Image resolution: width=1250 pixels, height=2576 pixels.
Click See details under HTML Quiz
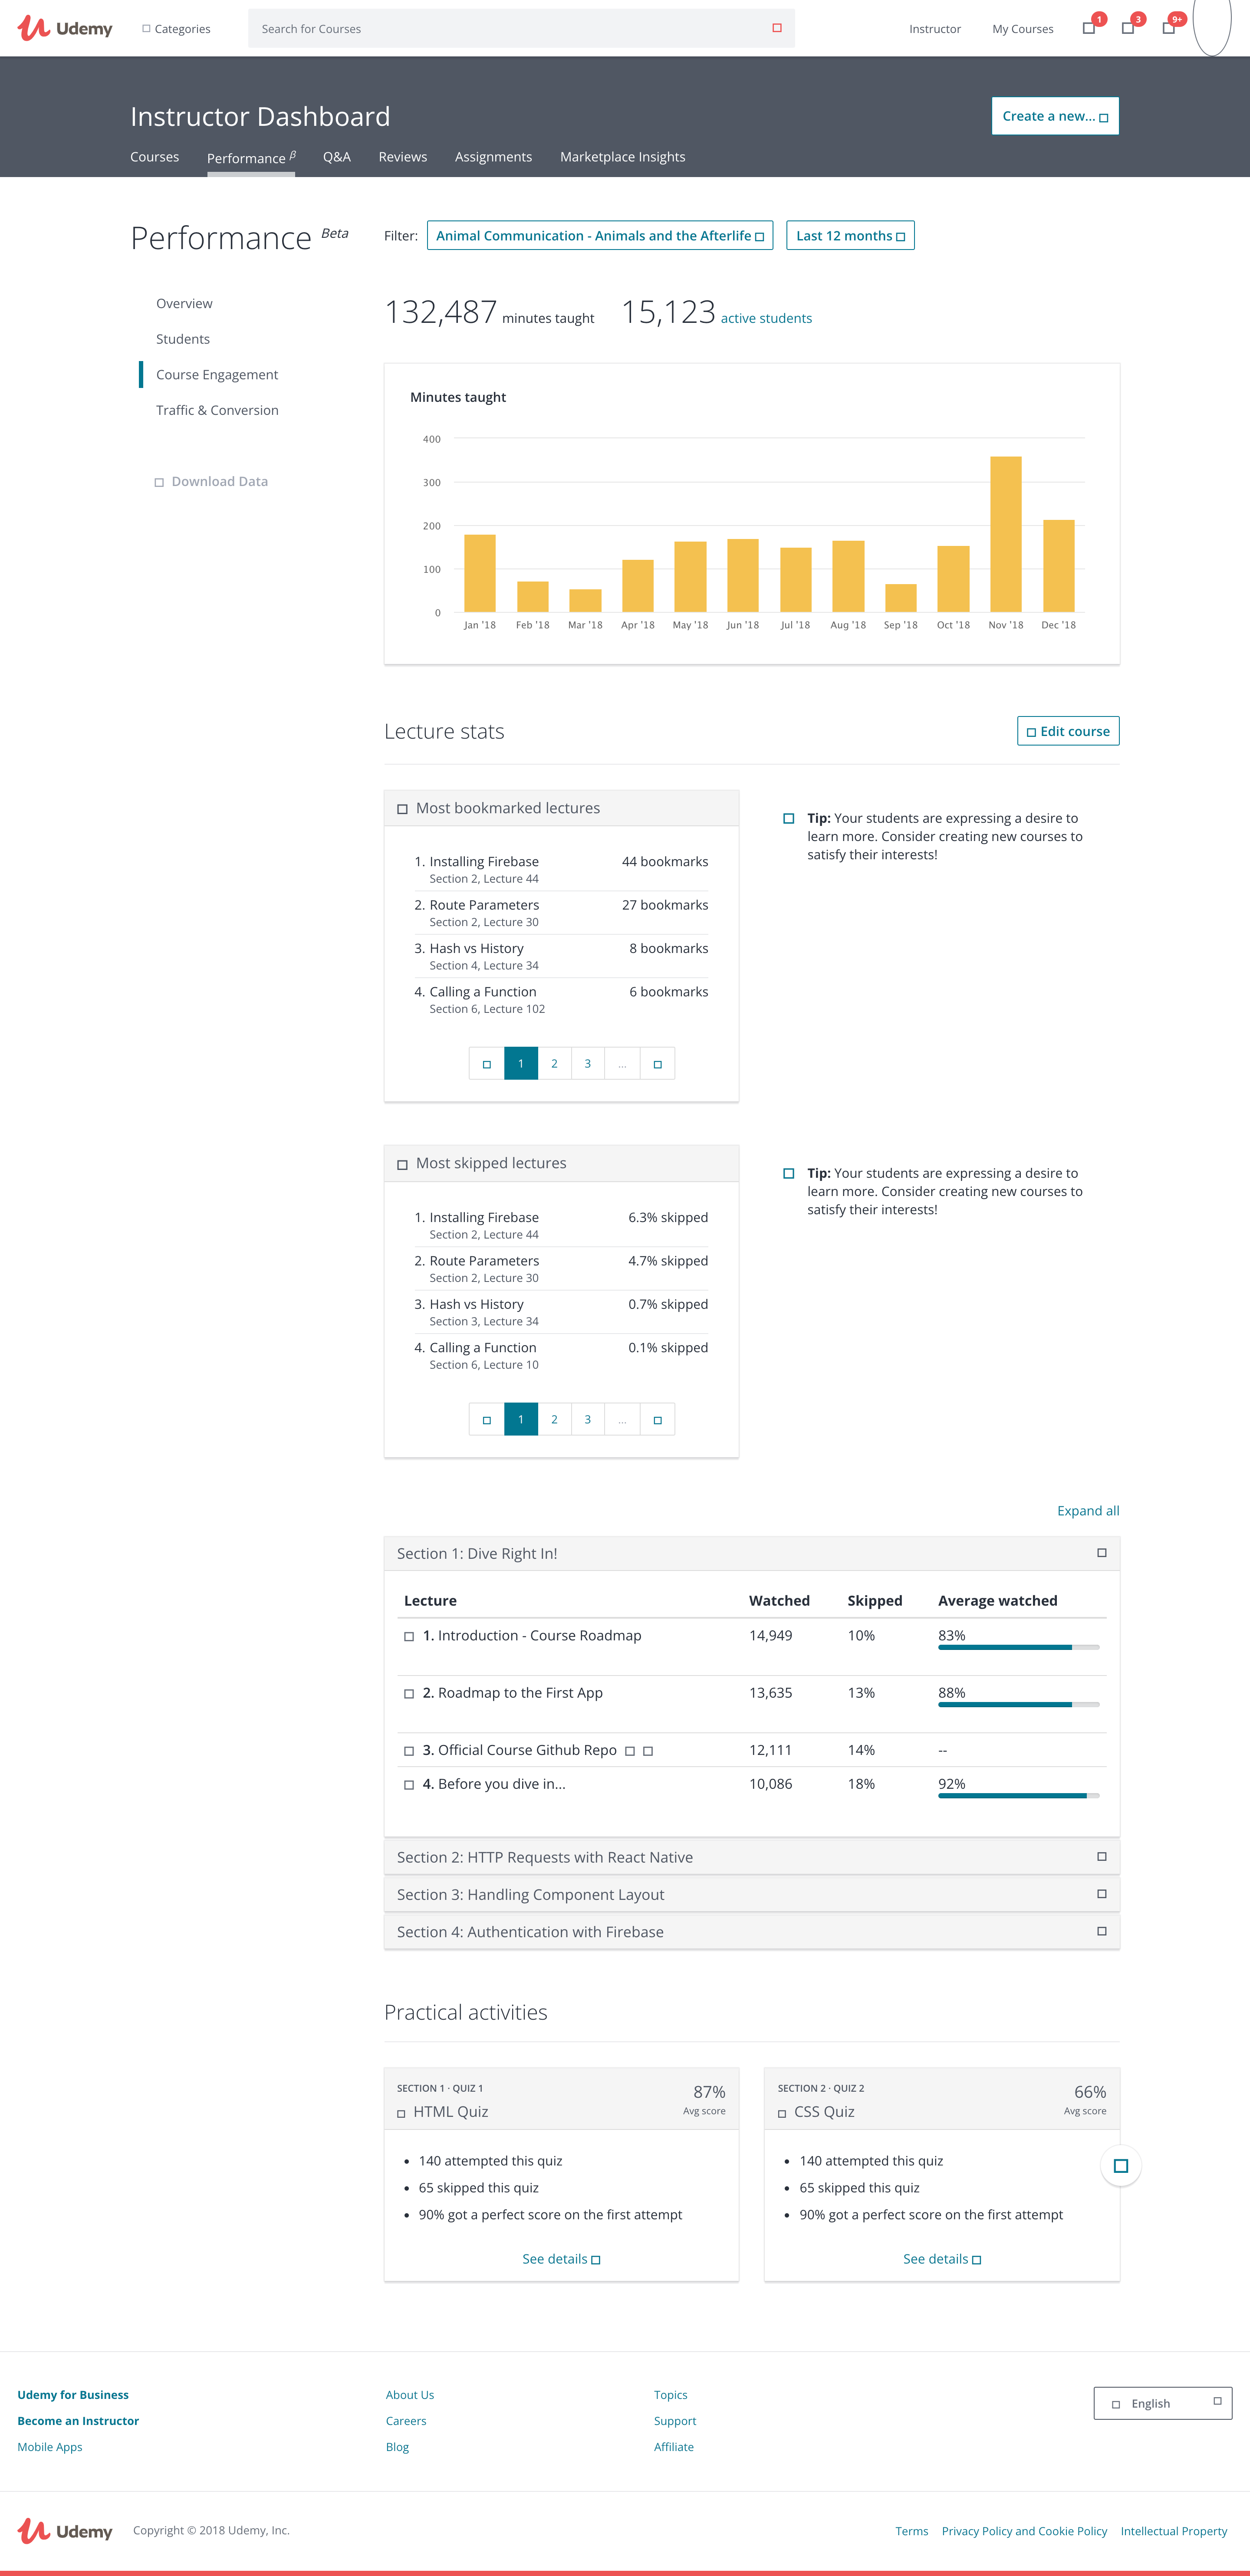pos(561,2259)
